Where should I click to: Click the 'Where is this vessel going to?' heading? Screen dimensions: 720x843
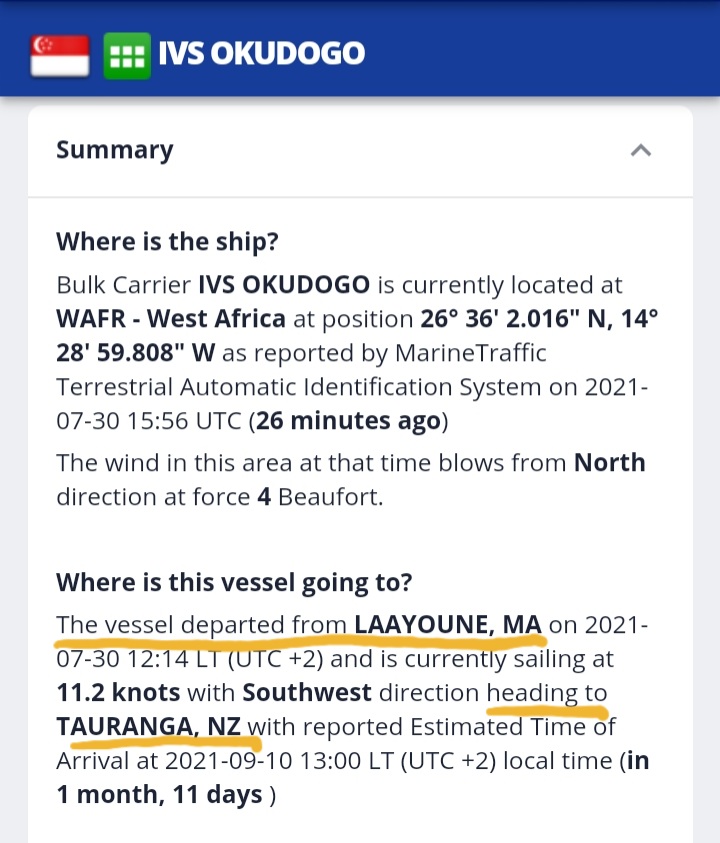234,583
